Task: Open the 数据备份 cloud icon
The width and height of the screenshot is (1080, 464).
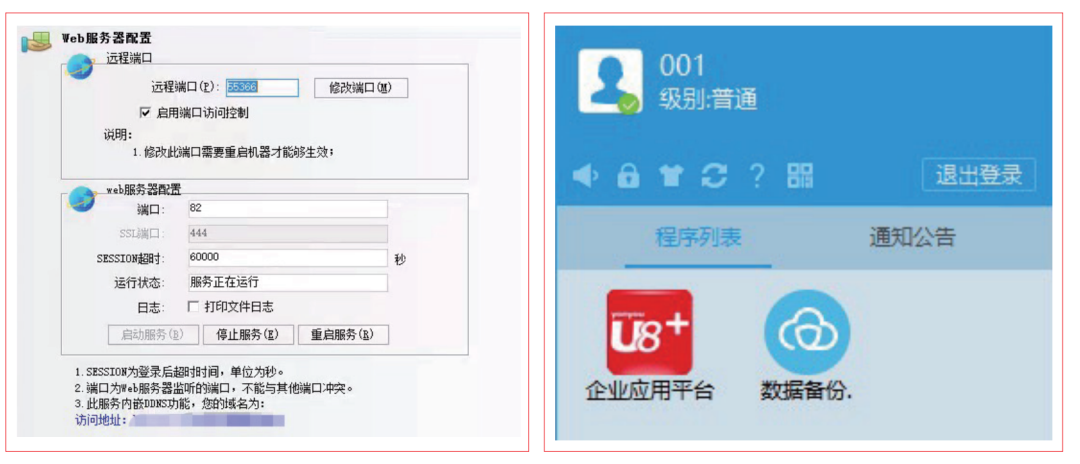Action: coord(807,332)
